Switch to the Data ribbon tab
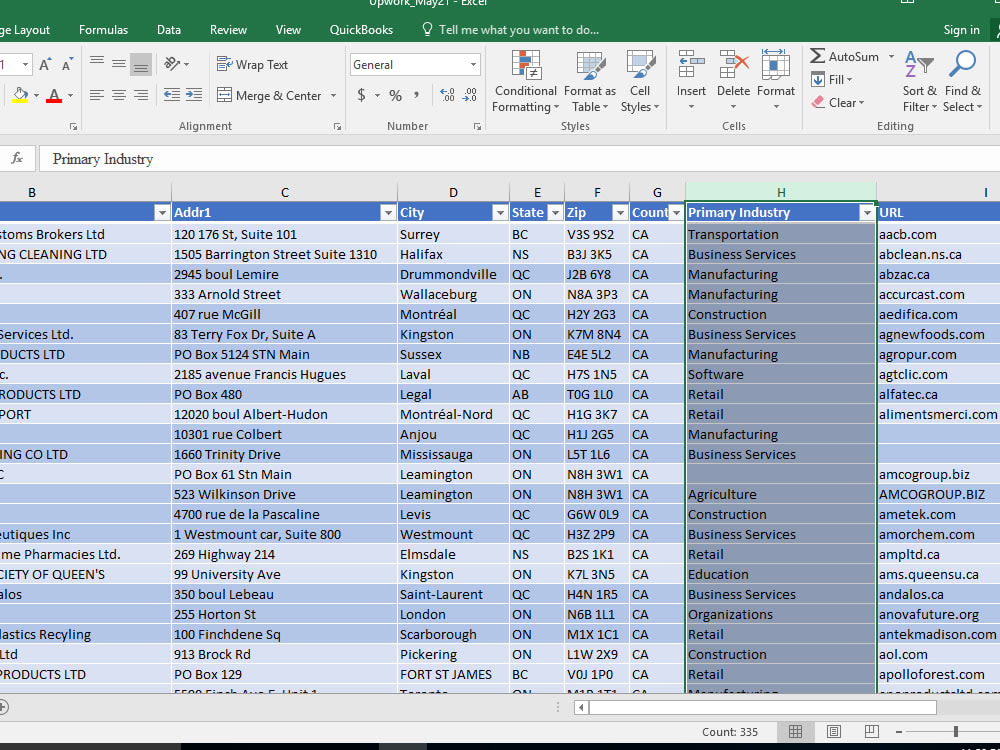 (168, 29)
